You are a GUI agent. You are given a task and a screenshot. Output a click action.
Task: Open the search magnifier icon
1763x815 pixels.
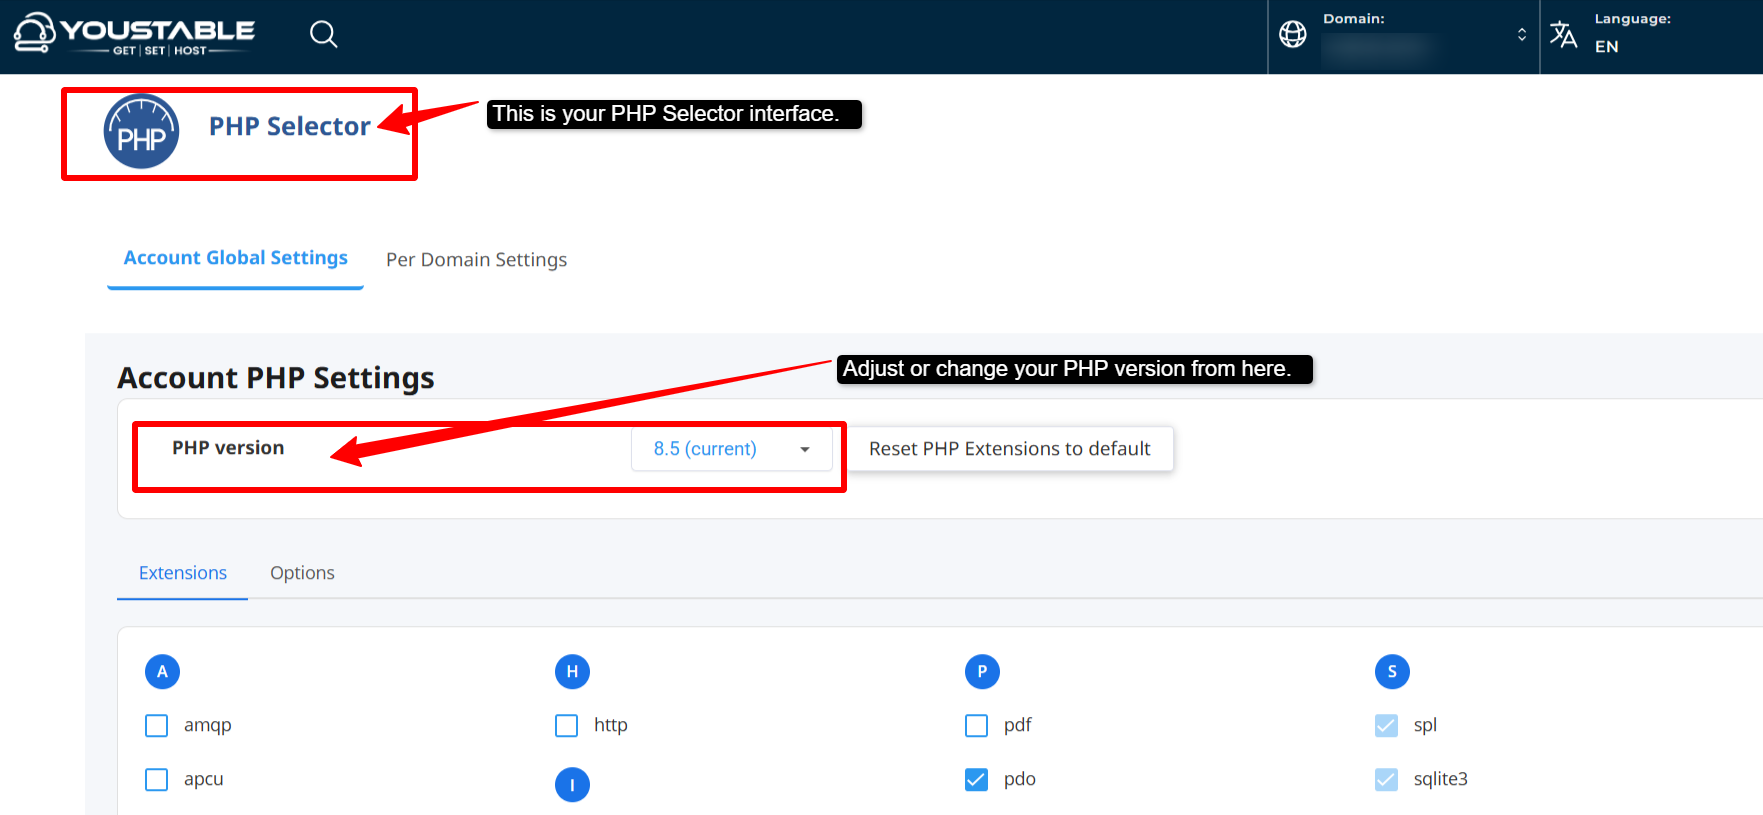(323, 35)
